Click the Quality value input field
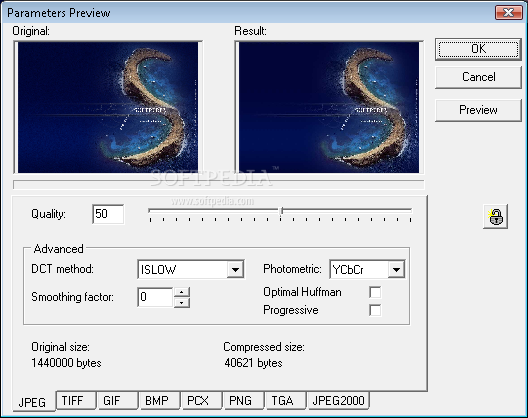This screenshot has height=418, width=528. [x=108, y=214]
